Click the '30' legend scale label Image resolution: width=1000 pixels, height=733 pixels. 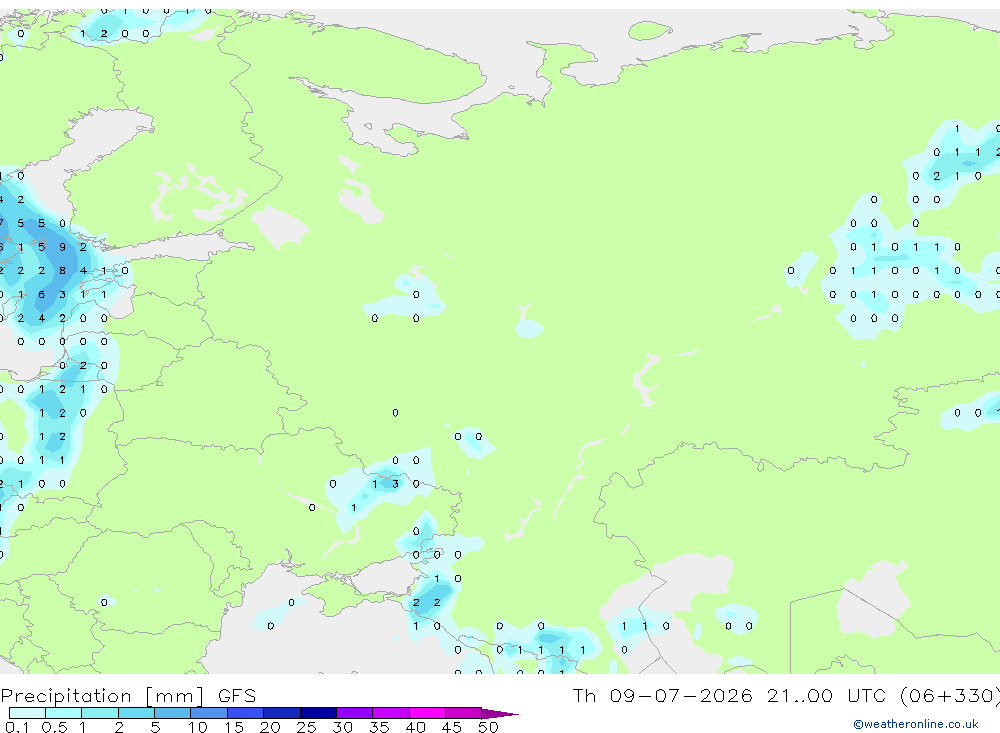click(342, 727)
